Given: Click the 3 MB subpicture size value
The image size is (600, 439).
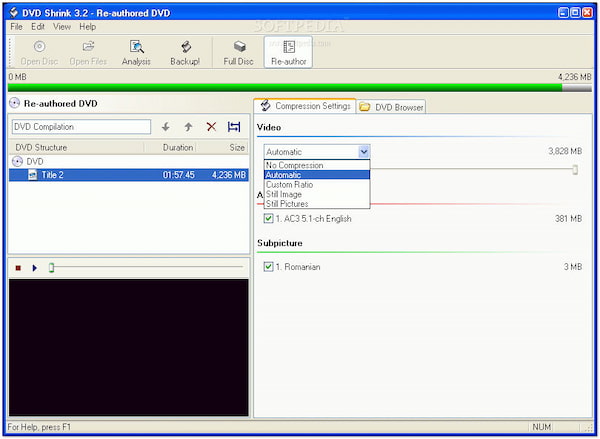Looking at the screenshot, I should click(x=572, y=267).
